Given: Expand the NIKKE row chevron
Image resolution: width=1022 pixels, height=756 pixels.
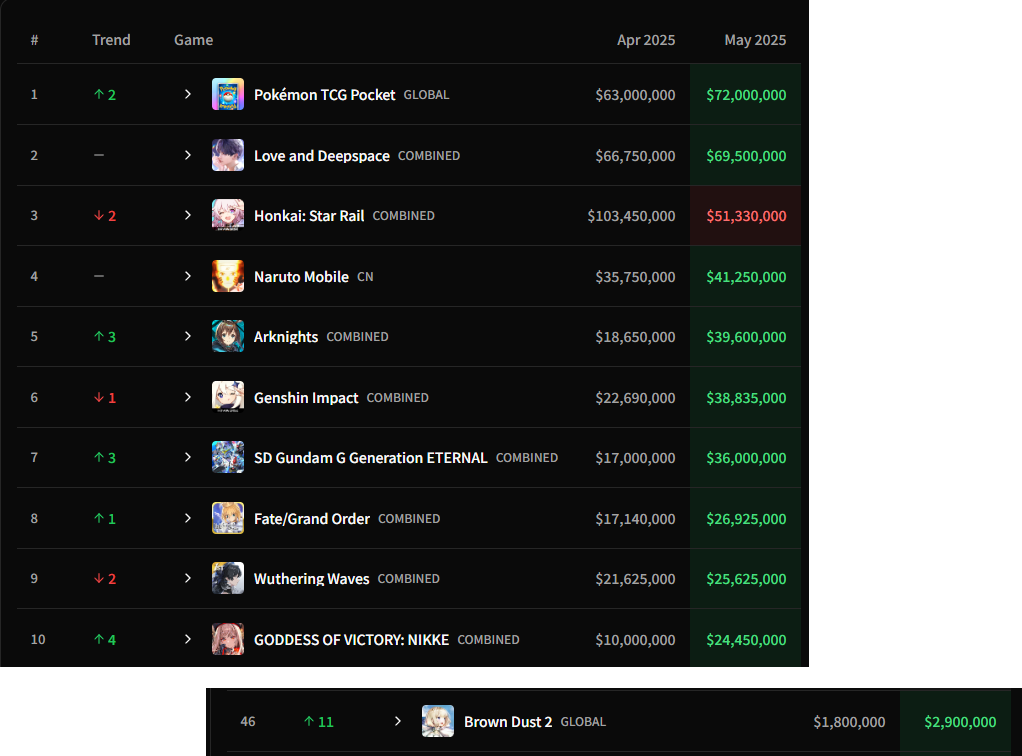Looking at the screenshot, I should click(188, 639).
